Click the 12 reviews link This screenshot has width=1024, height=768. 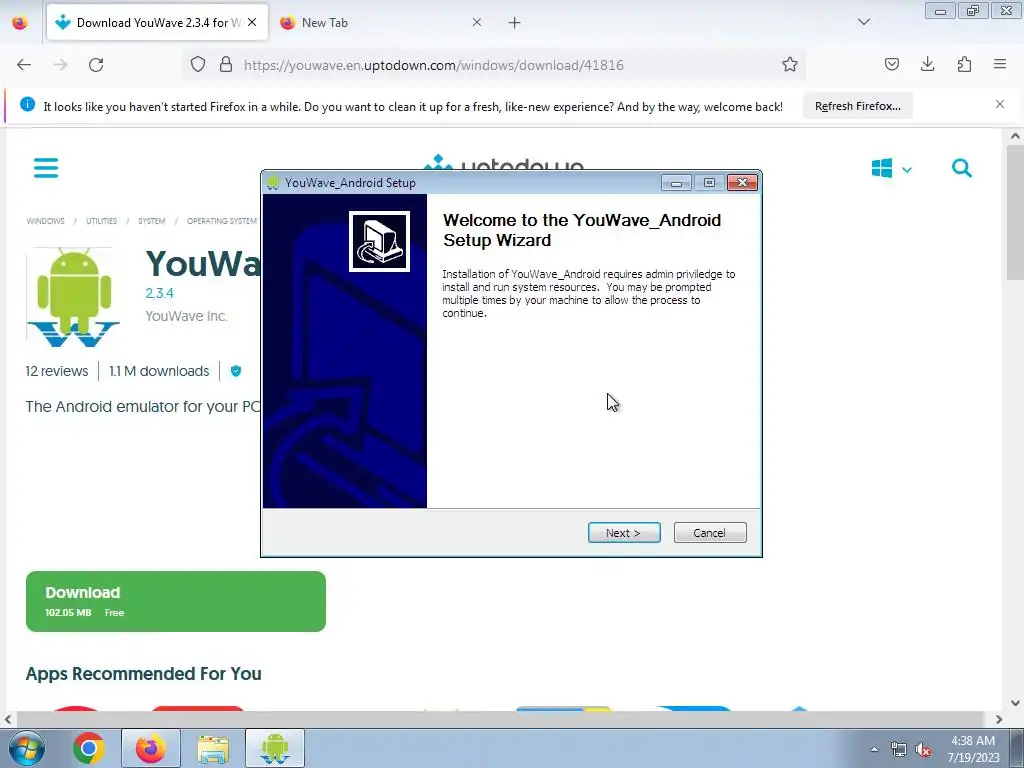coord(57,371)
